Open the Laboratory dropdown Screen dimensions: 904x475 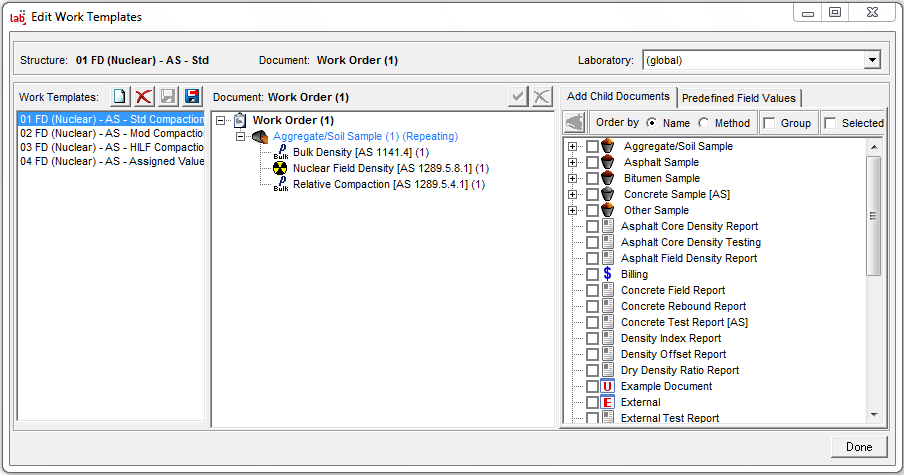point(872,60)
